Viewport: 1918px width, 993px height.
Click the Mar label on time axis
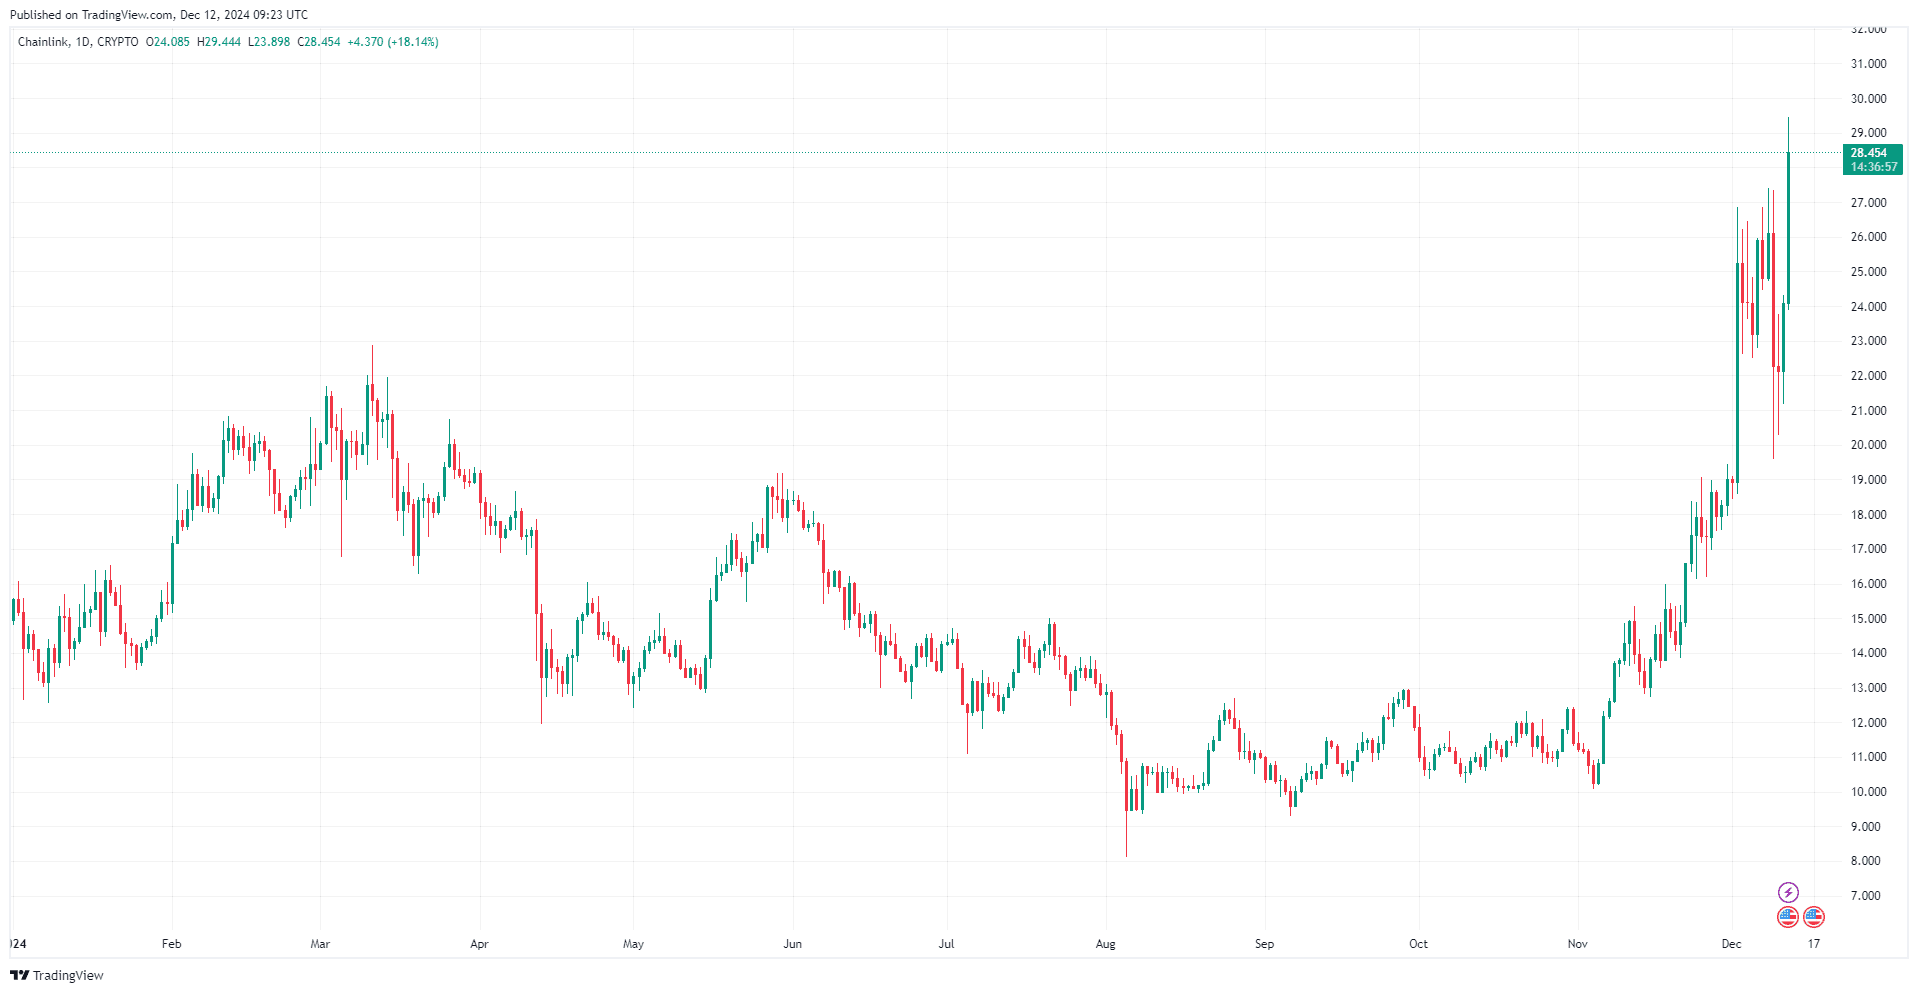[x=320, y=944]
